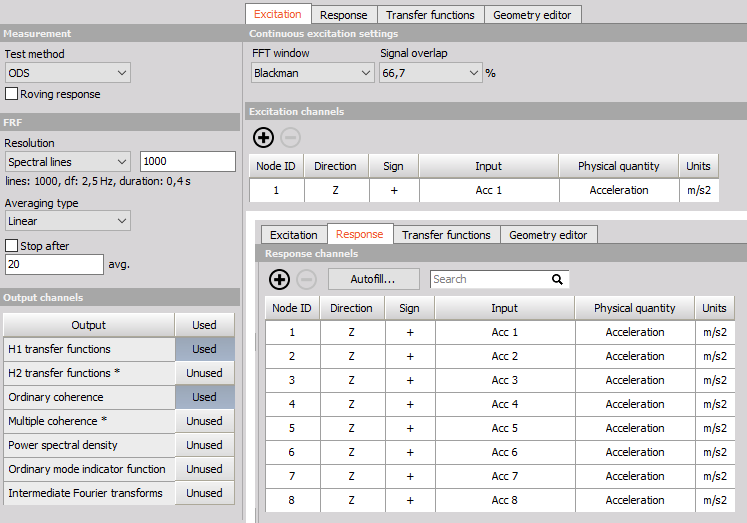This screenshot has height=523, width=747.
Task: Open the Test method ODS dropdown
Action: pyautogui.click(x=68, y=73)
